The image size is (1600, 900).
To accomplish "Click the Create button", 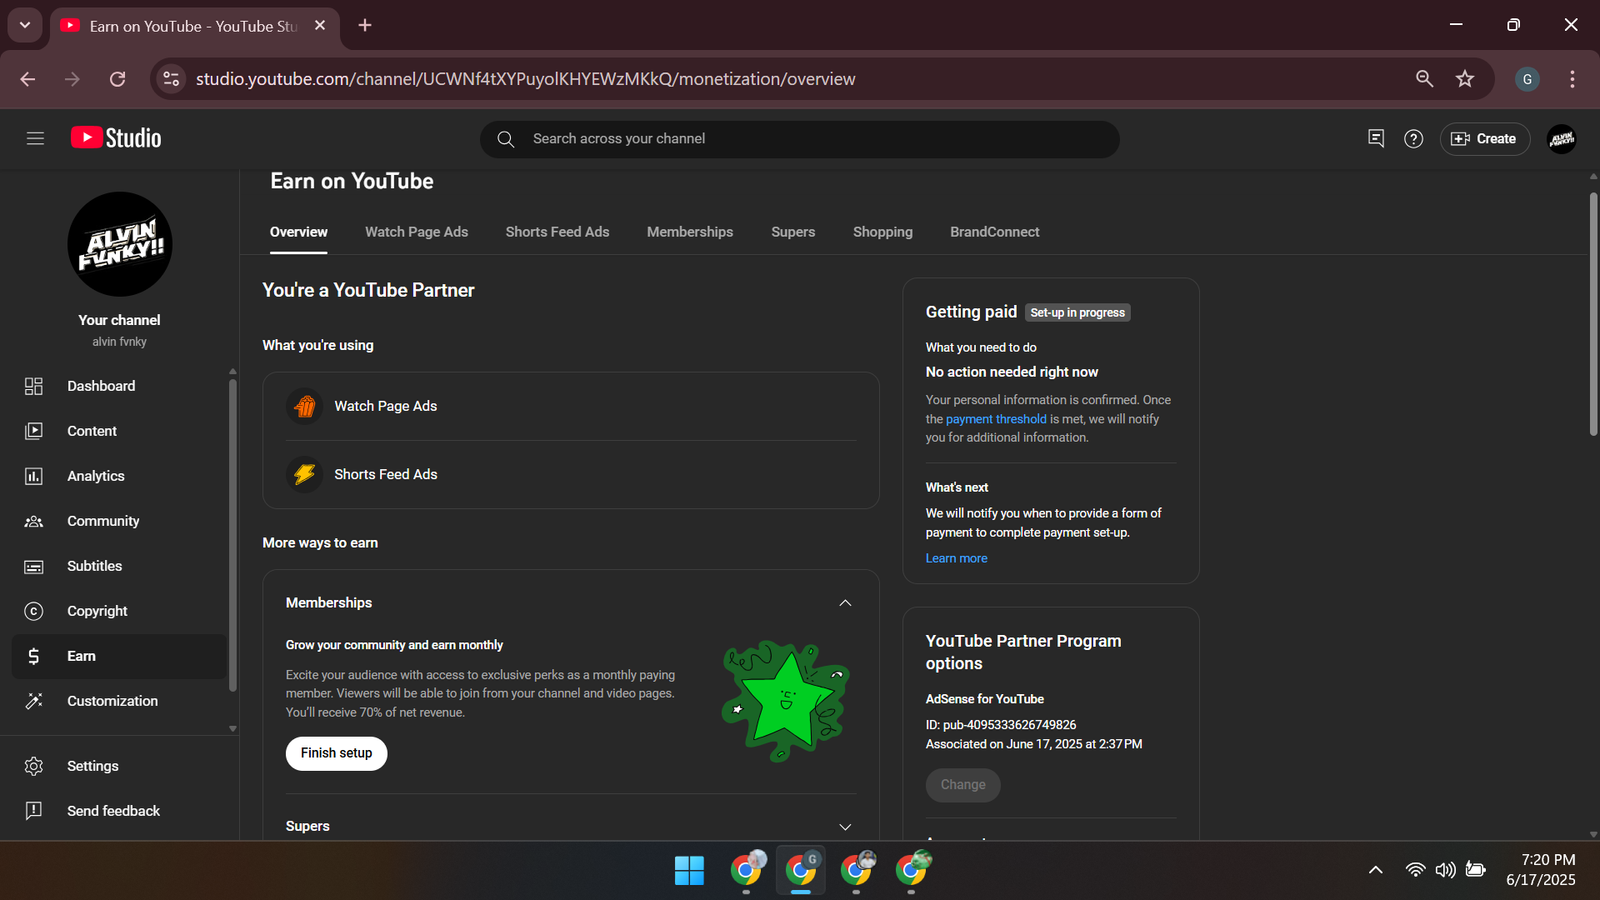I will click(x=1485, y=139).
